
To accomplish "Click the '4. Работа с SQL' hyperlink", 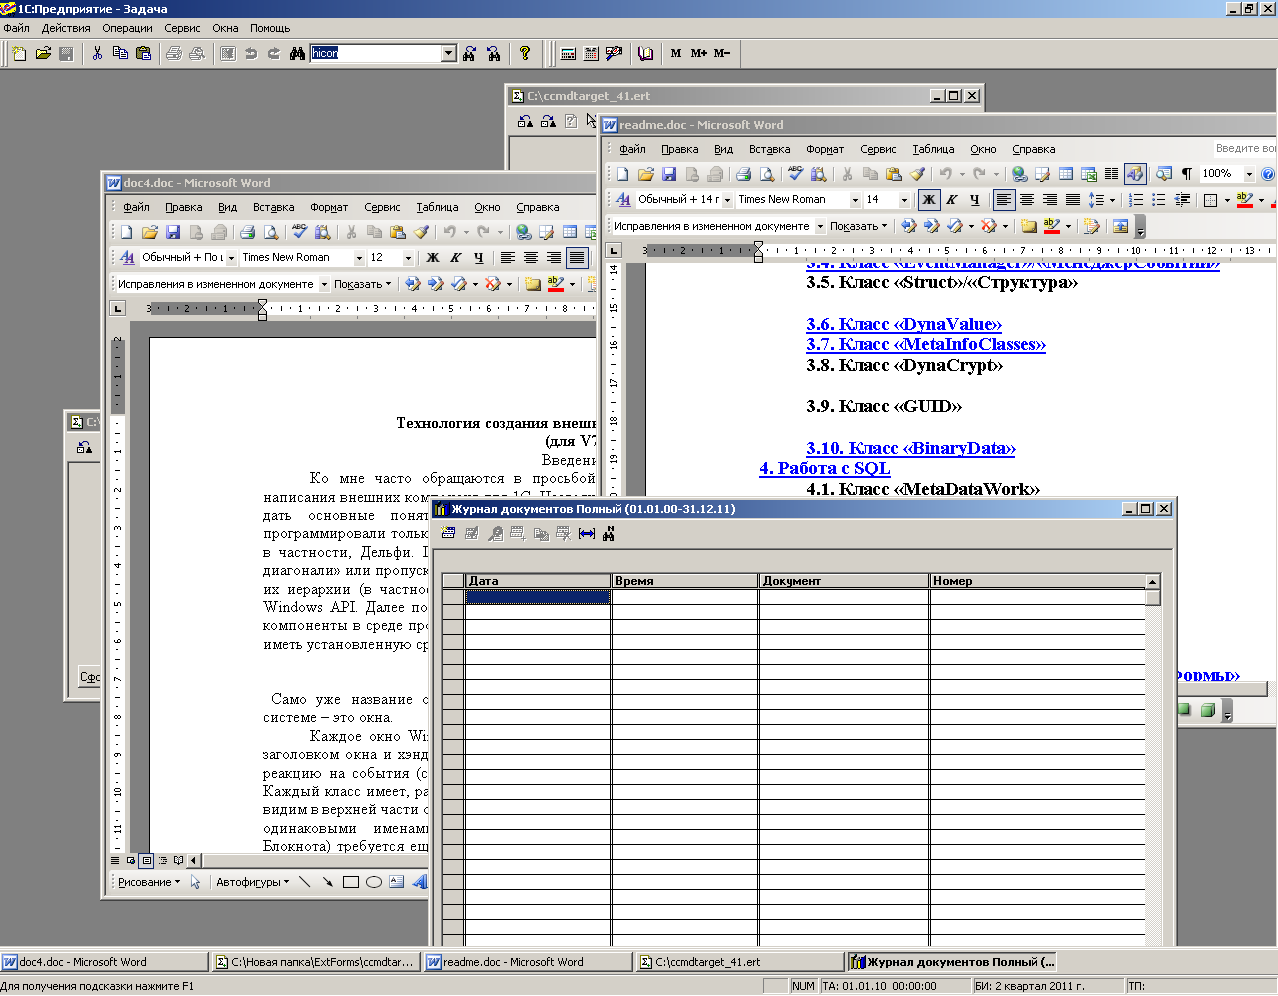I will 824,468.
